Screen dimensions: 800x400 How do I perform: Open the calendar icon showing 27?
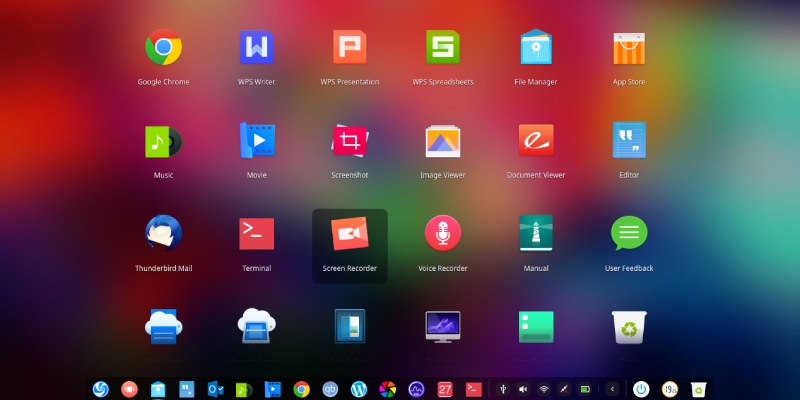coord(445,389)
